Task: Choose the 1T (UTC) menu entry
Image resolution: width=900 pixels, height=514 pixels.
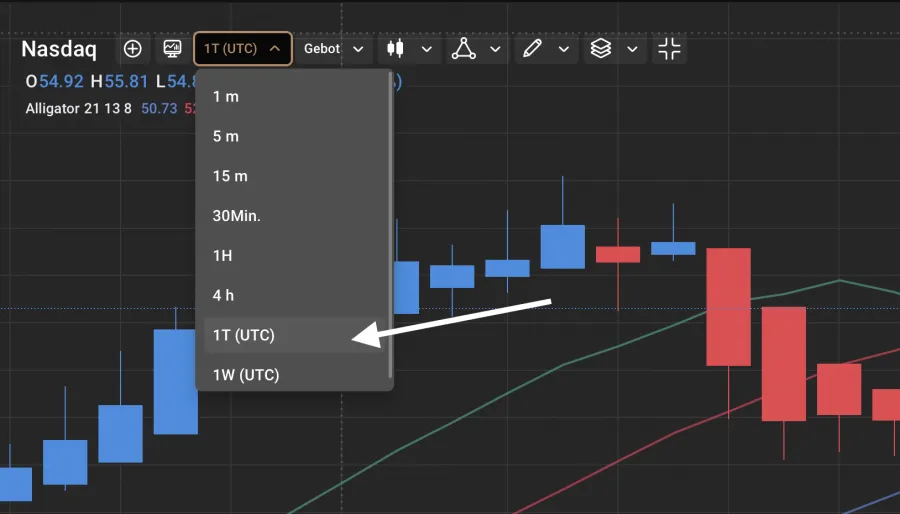Action: (x=294, y=335)
